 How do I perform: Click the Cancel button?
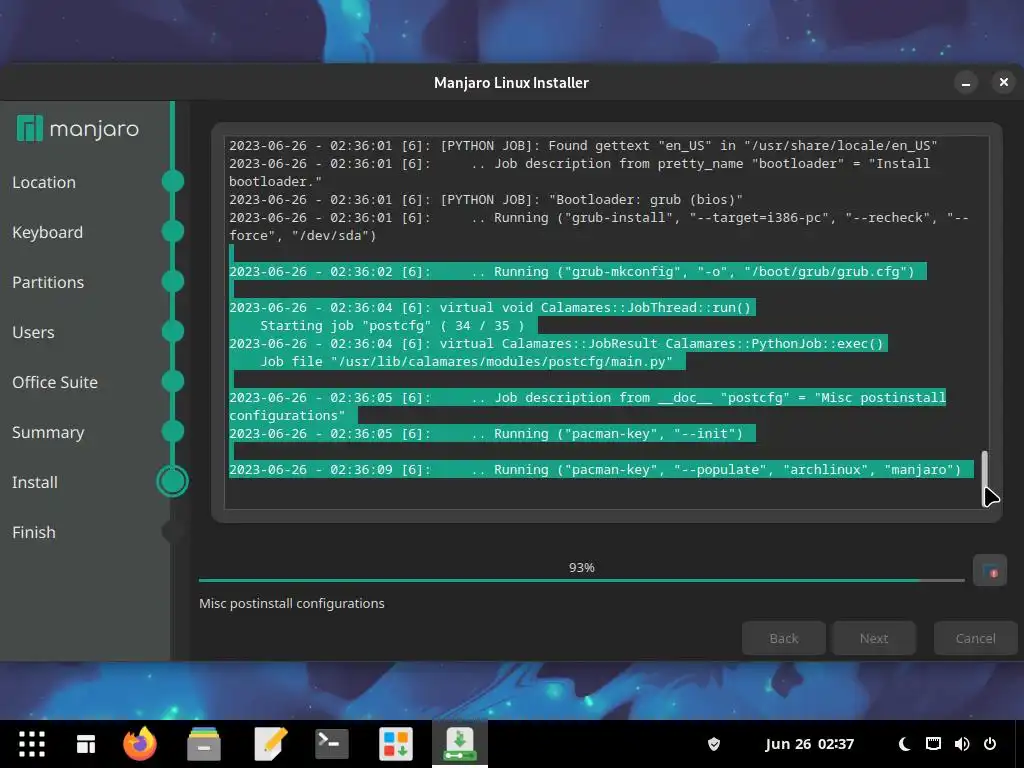(x=976, y=638)
